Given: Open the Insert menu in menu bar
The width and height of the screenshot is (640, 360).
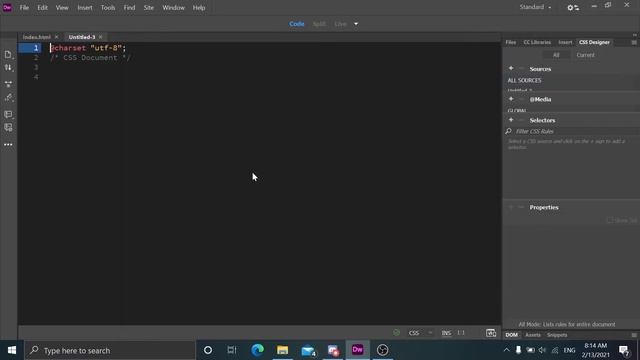Looking at the screenshot, I should tap(85, 8).
